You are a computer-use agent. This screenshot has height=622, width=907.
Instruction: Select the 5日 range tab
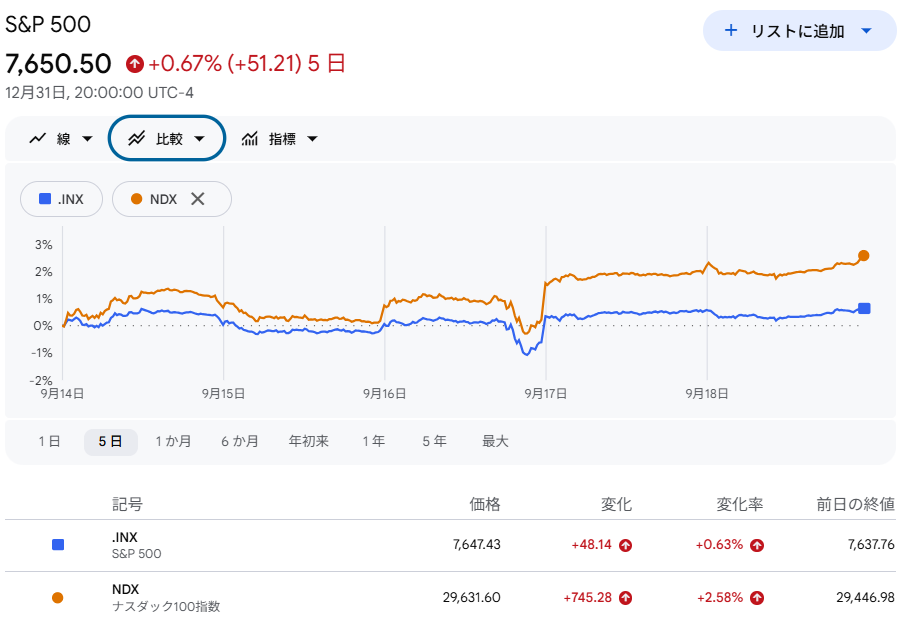pos(110,442)
